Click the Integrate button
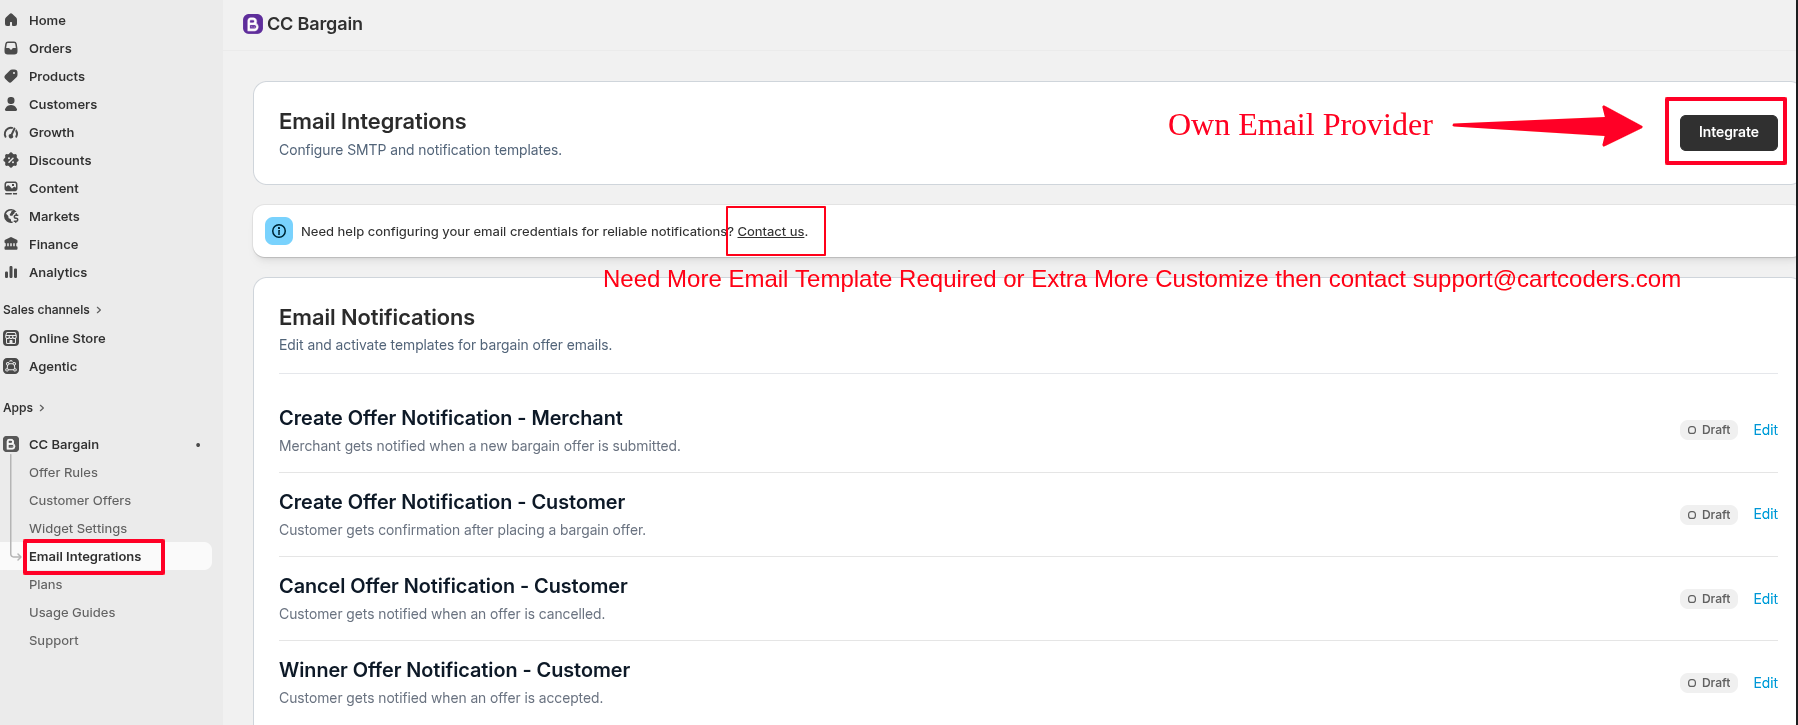The height and width of the screenshot is (725, 1798). tap(1728, 132)
